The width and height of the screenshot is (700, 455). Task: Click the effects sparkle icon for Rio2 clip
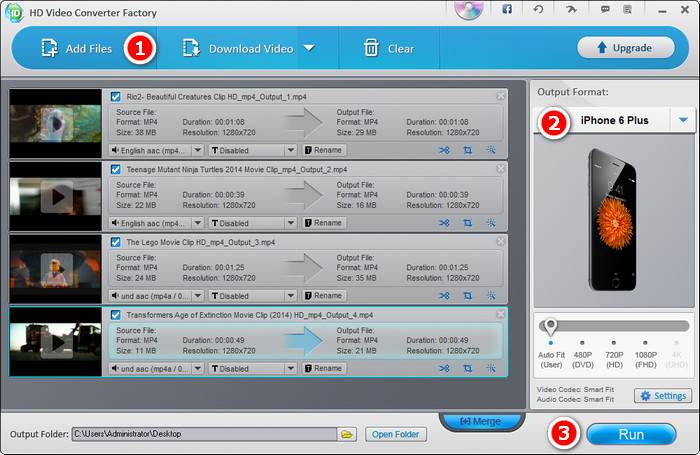tap(491, 150)
